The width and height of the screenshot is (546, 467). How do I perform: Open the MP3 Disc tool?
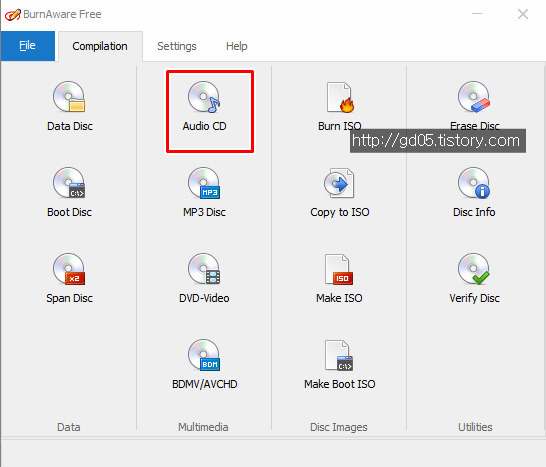point(205,193)
